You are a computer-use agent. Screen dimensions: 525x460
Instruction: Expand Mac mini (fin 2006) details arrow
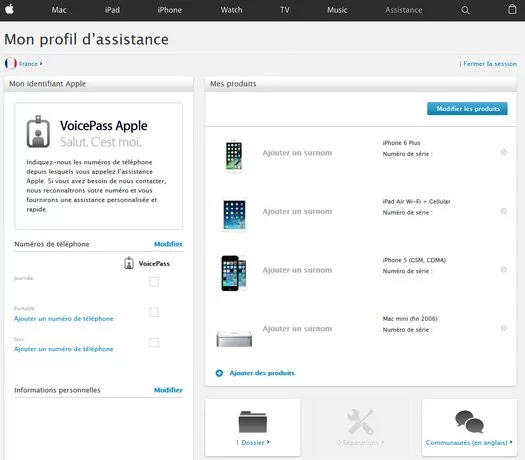click(503, 328)
